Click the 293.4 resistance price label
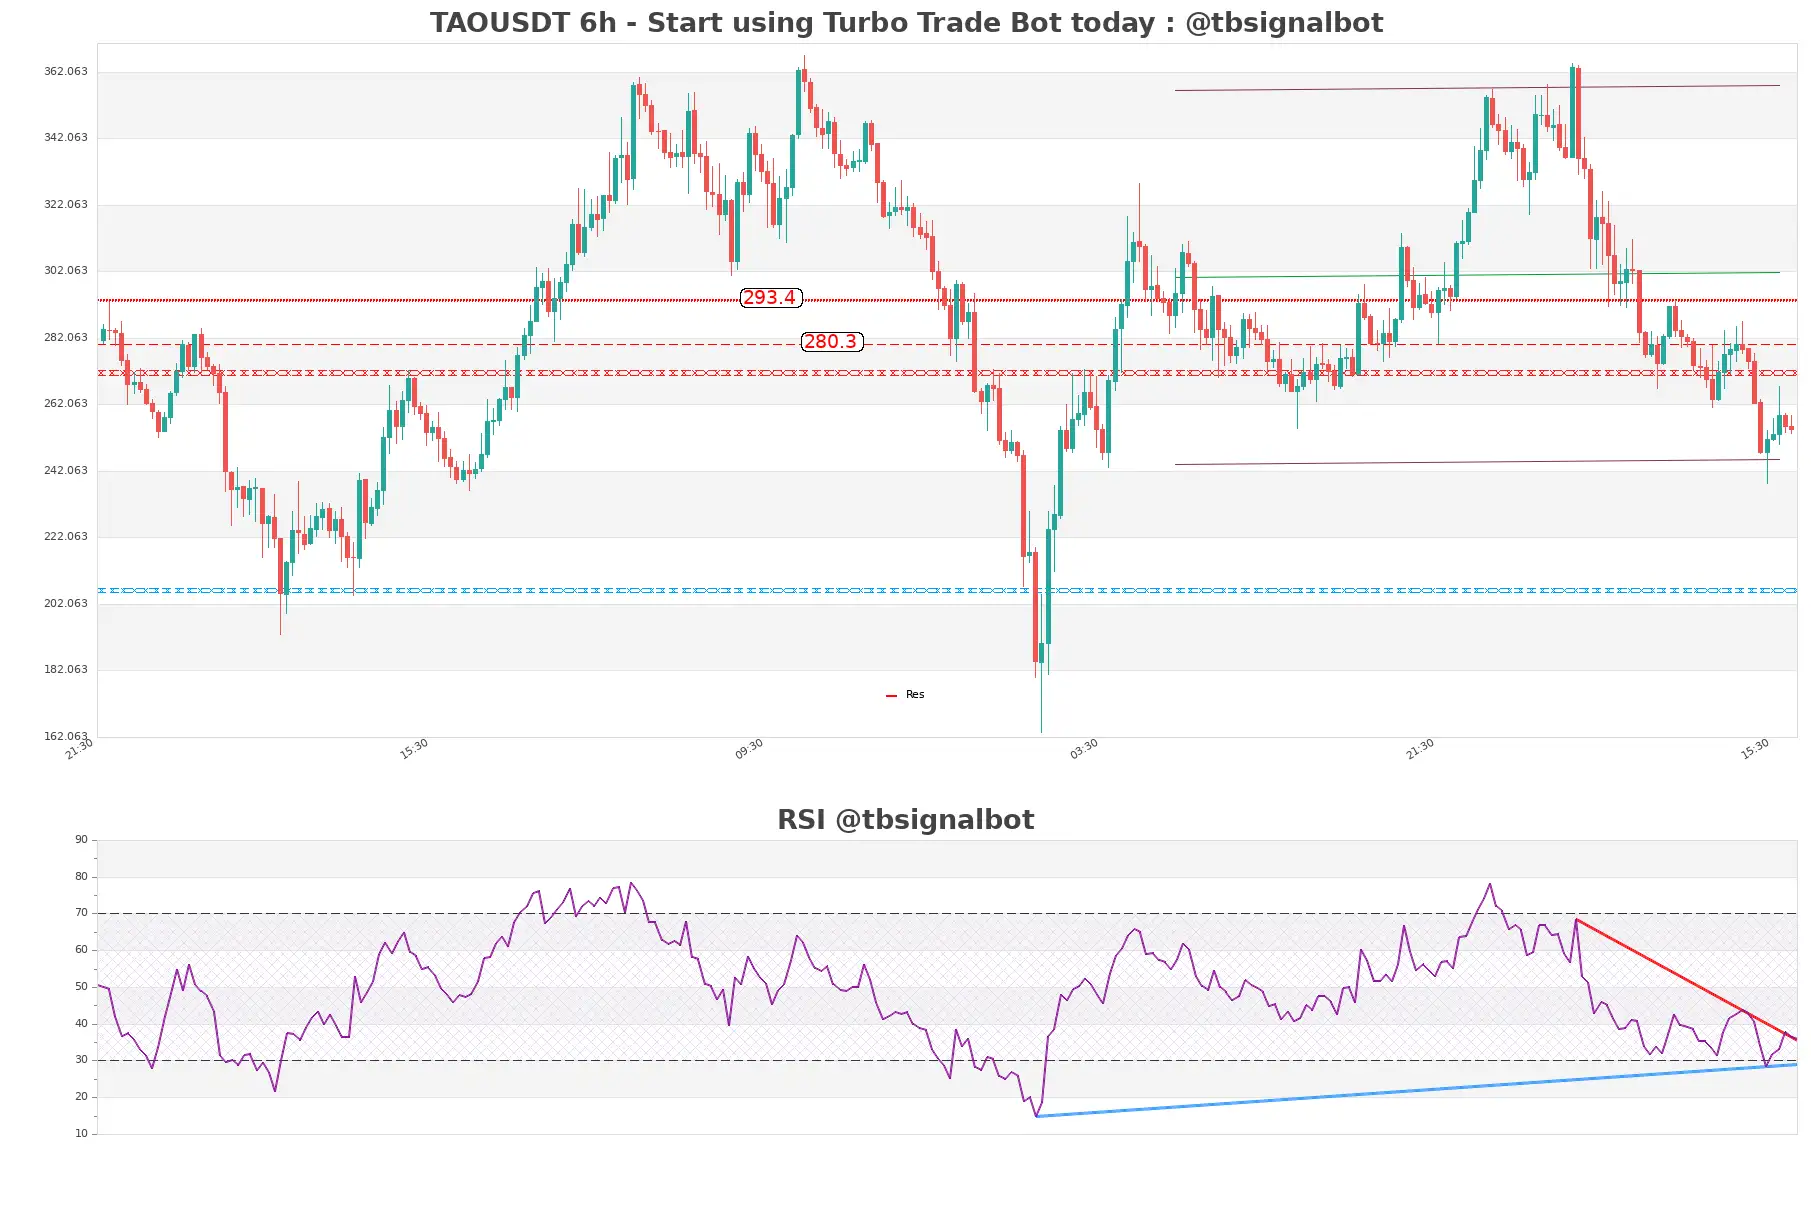This screenshot has height=1208, width=1811. (x=770, y=298)
